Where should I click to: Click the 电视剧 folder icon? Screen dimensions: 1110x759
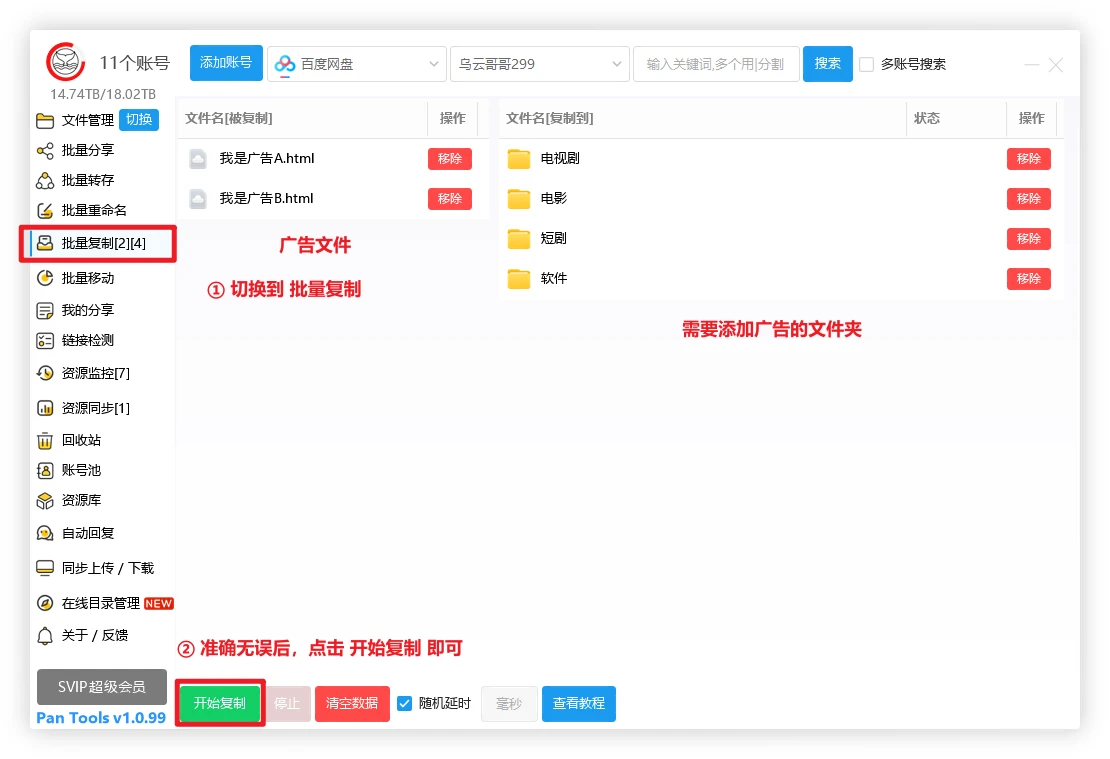(x=518, y=159)
